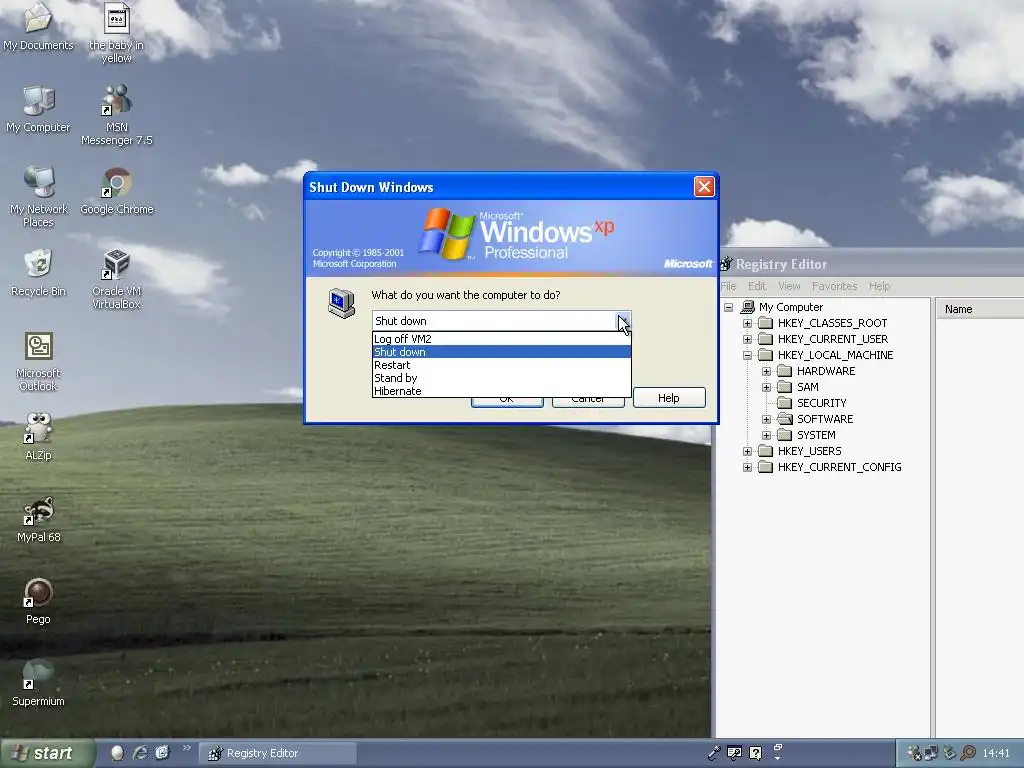
Task: Collapse HKEY_LOCAL_MACHINE registry key
Action: [748, 355]
